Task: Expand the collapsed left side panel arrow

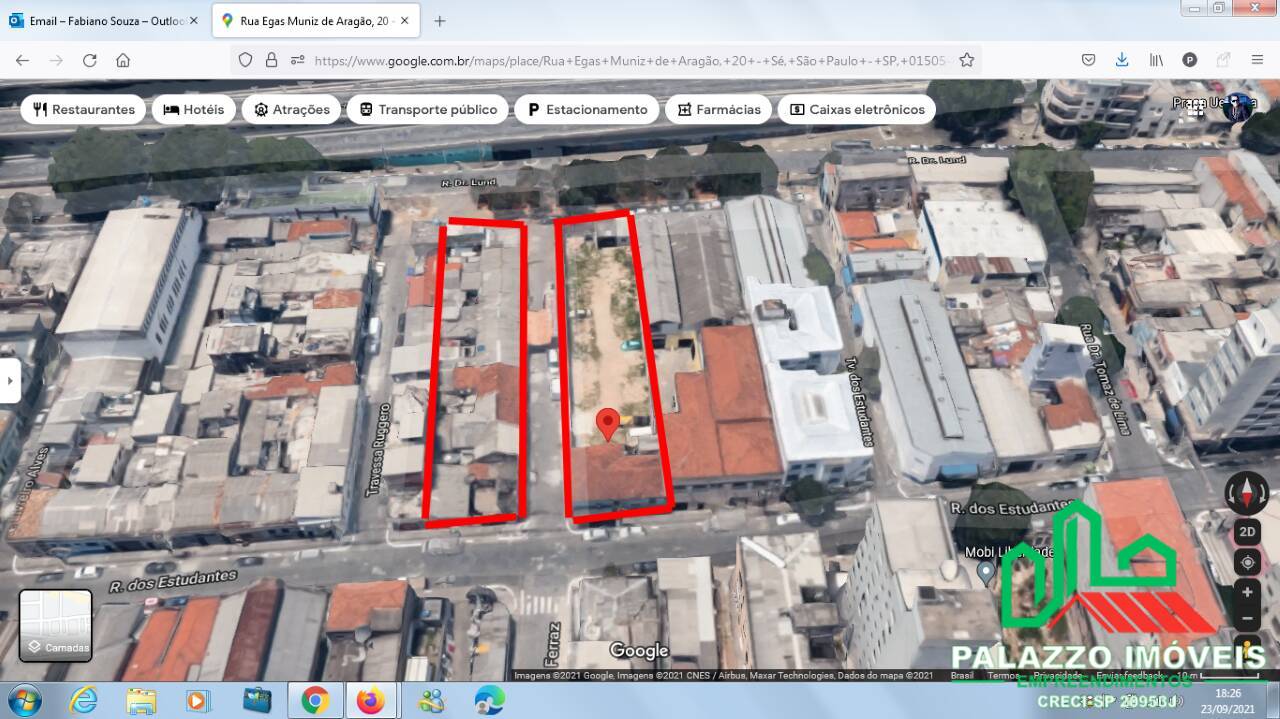Action: pos(10,380)
